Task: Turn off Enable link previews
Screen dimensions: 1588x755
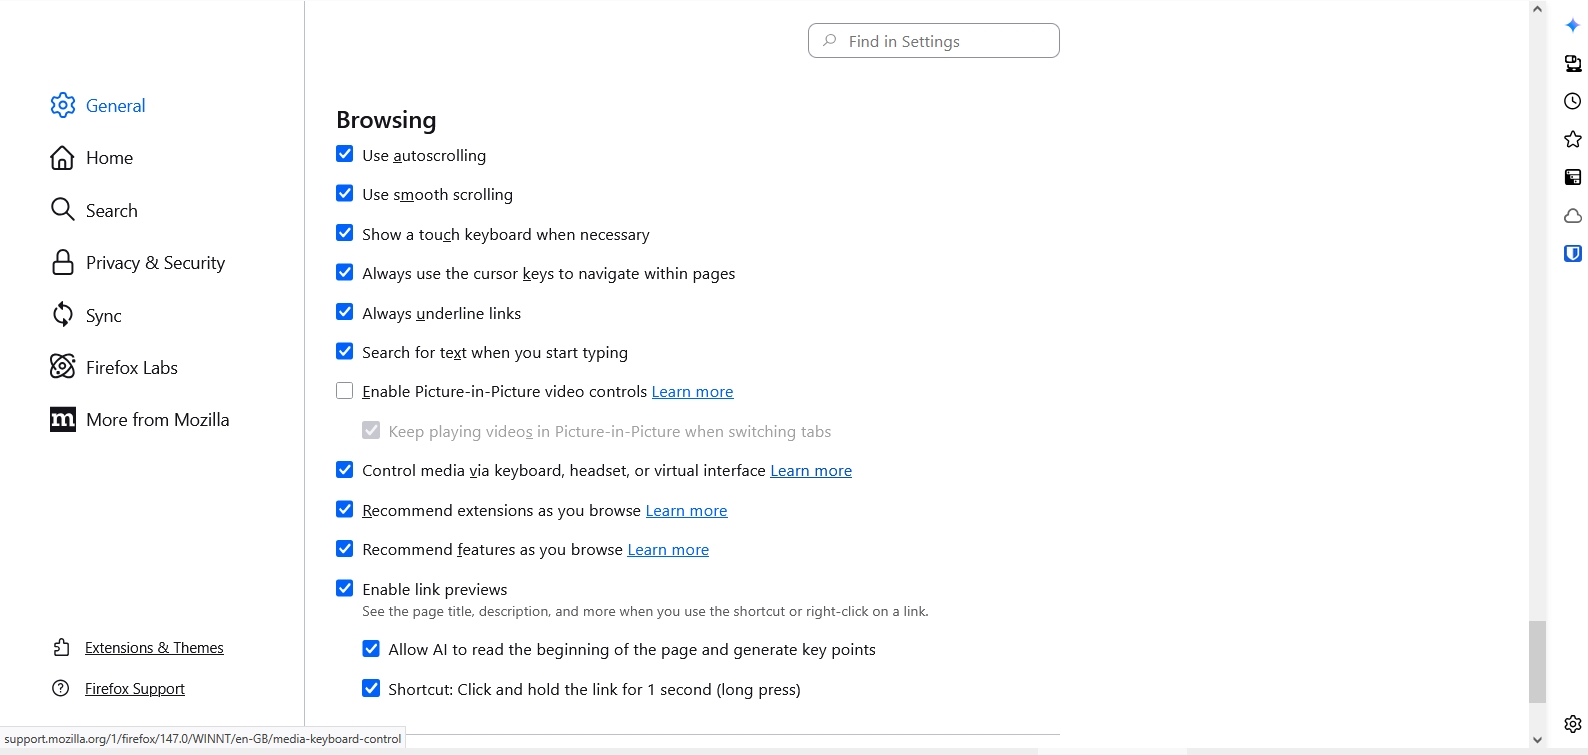Action: tap(345, 588)
